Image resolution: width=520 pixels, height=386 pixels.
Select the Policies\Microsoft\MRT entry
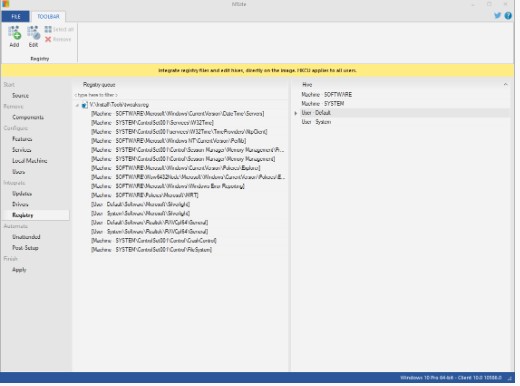click(145, 195)
